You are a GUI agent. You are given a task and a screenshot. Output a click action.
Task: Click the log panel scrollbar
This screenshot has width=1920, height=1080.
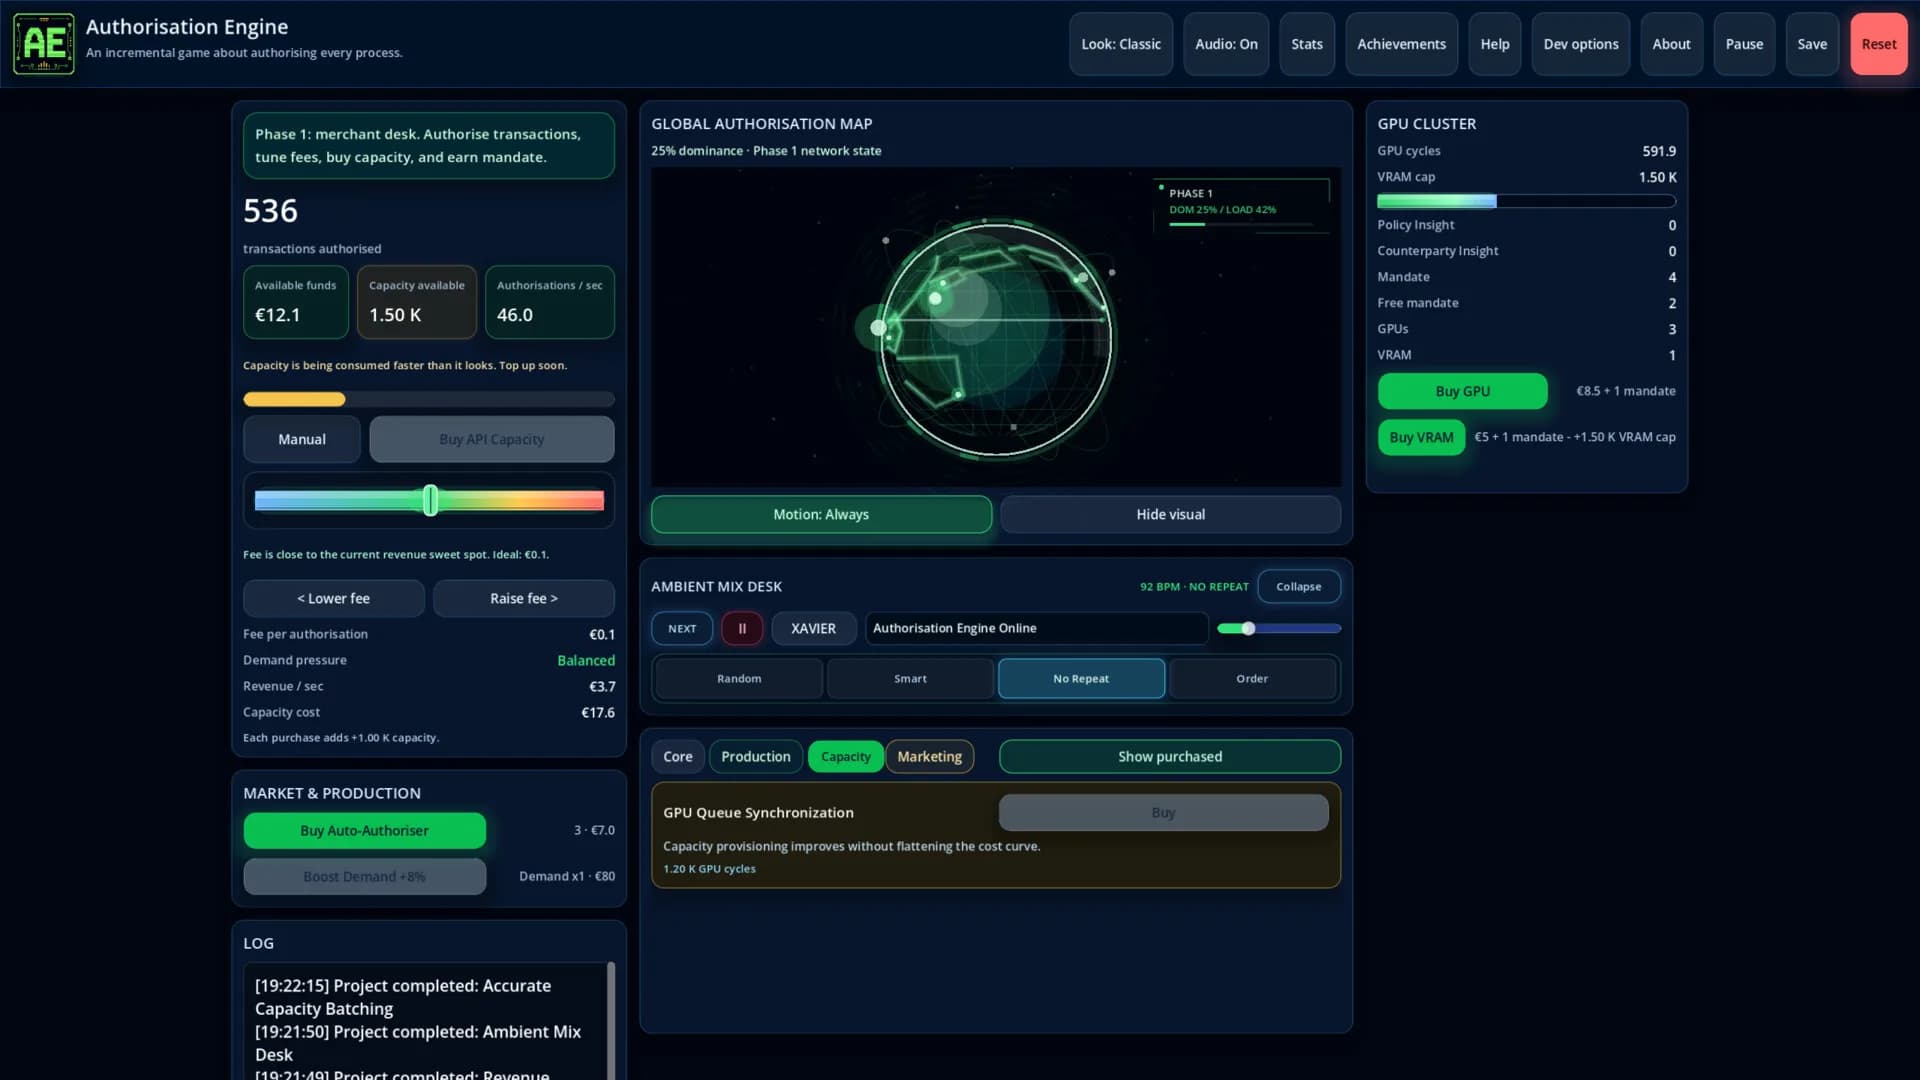pyautogui.click(x=611, y=1020)
